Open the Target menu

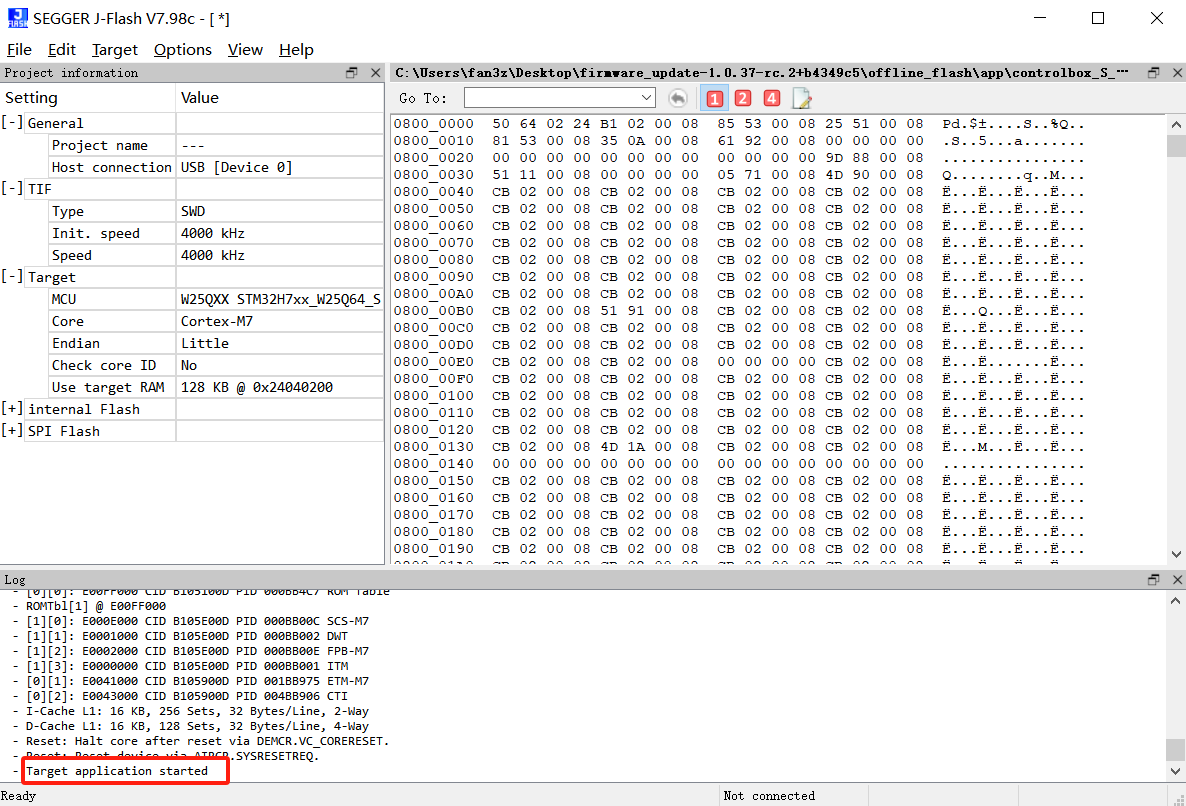pyautogui.click(x=114, y=50)
